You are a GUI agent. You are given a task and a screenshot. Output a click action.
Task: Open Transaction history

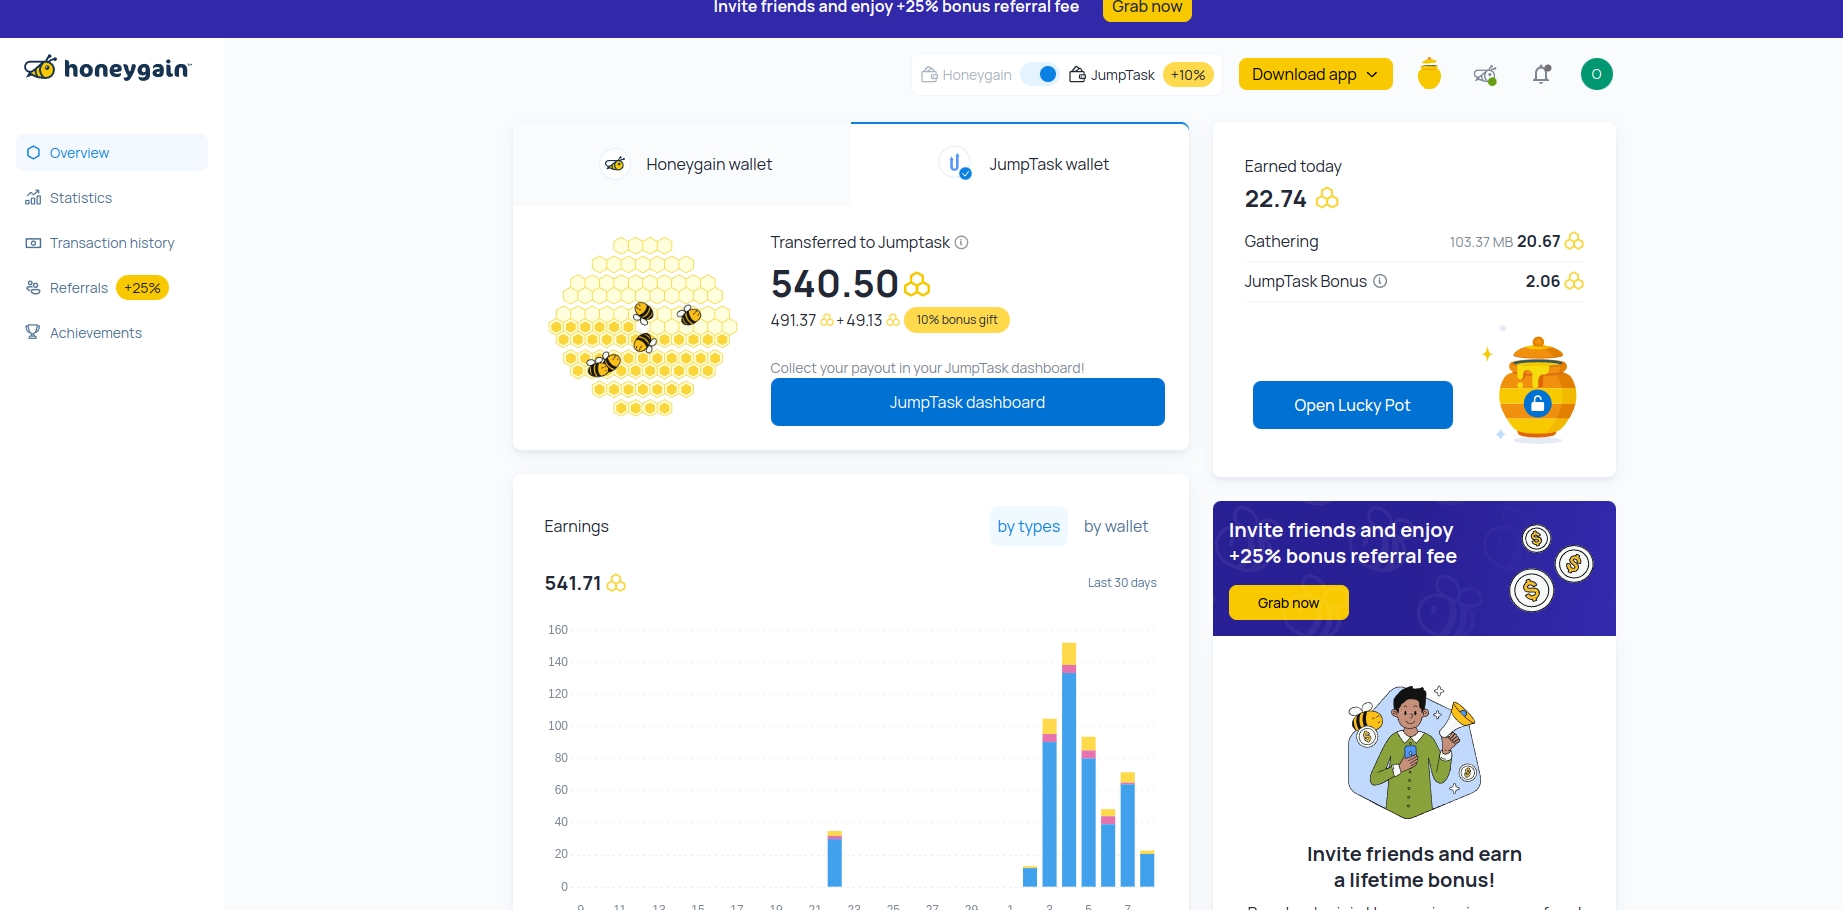click(x=112, y=243)
